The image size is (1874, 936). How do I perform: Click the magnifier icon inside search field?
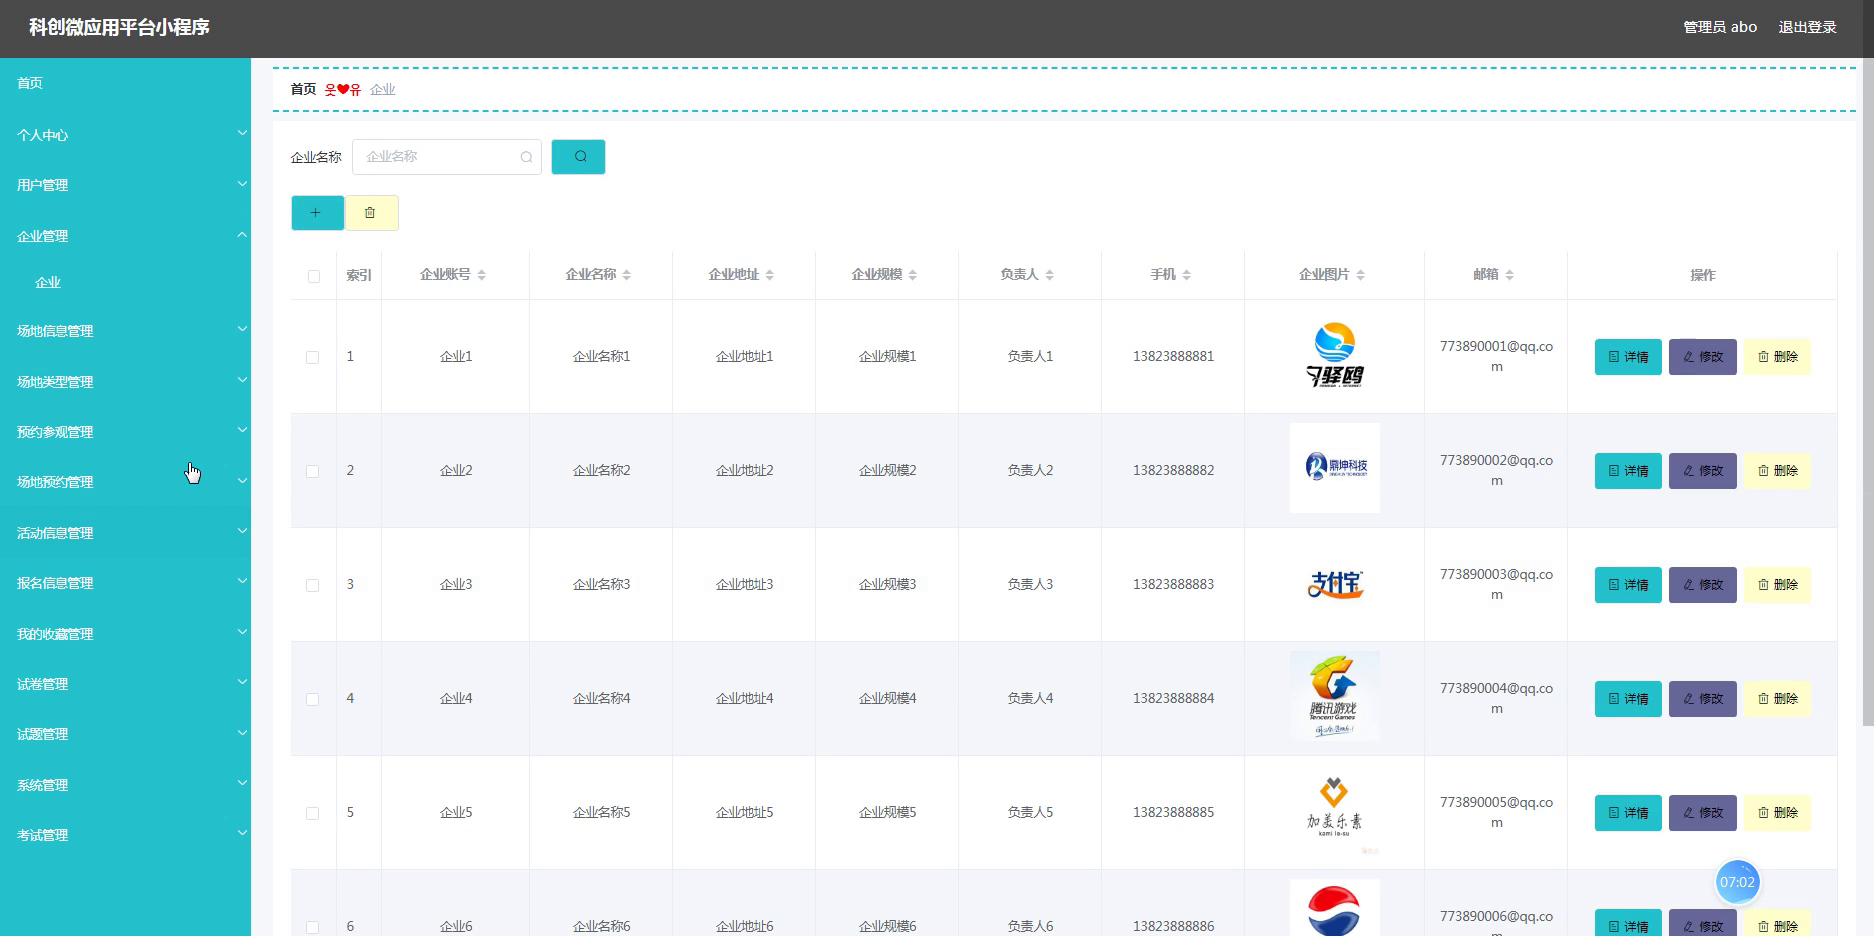526,157
